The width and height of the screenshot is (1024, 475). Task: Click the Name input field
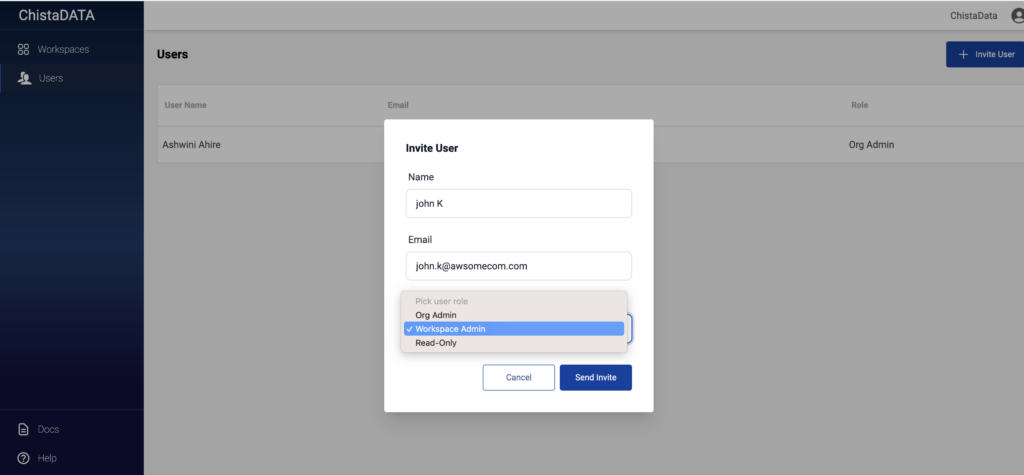(x=519, y=204)
